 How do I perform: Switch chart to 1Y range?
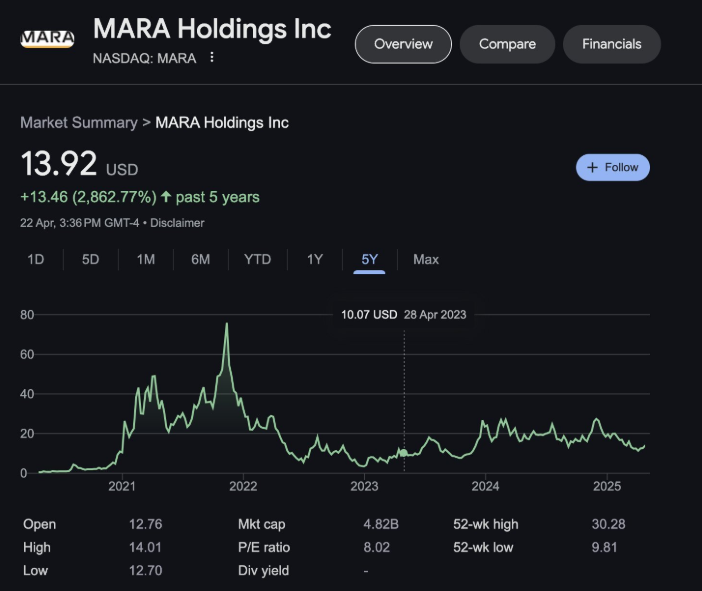tap(315, 259)
